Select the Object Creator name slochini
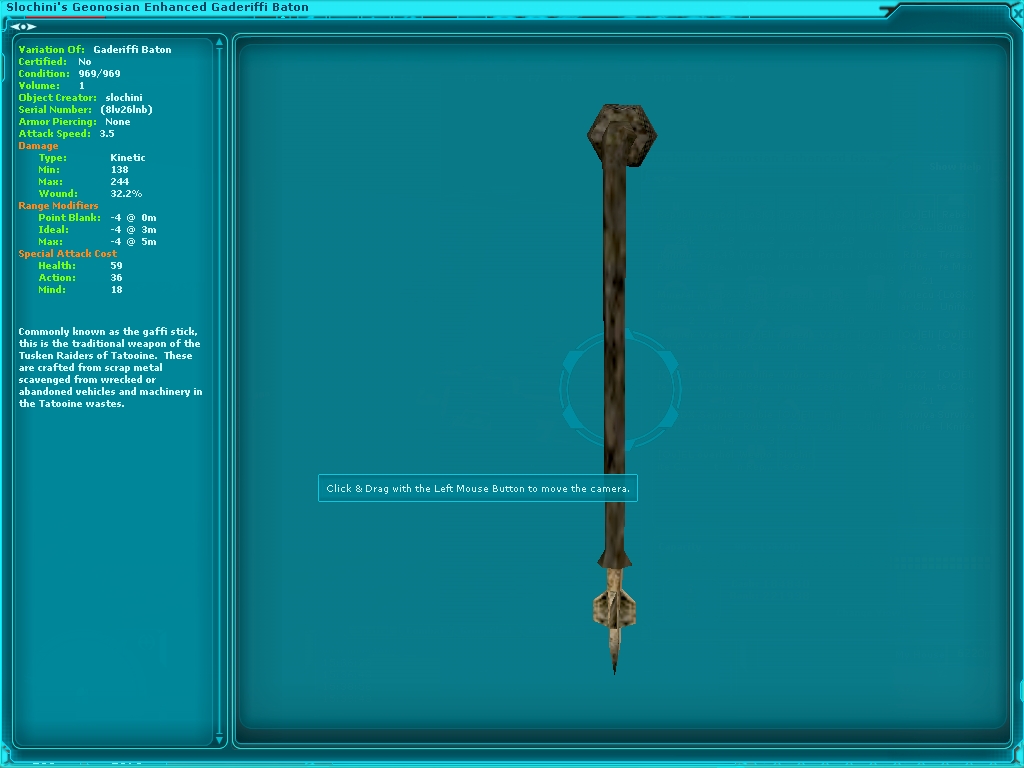The height and width of the screenshot is (768, 1024). pyautogui.click(x=124, y=98)
